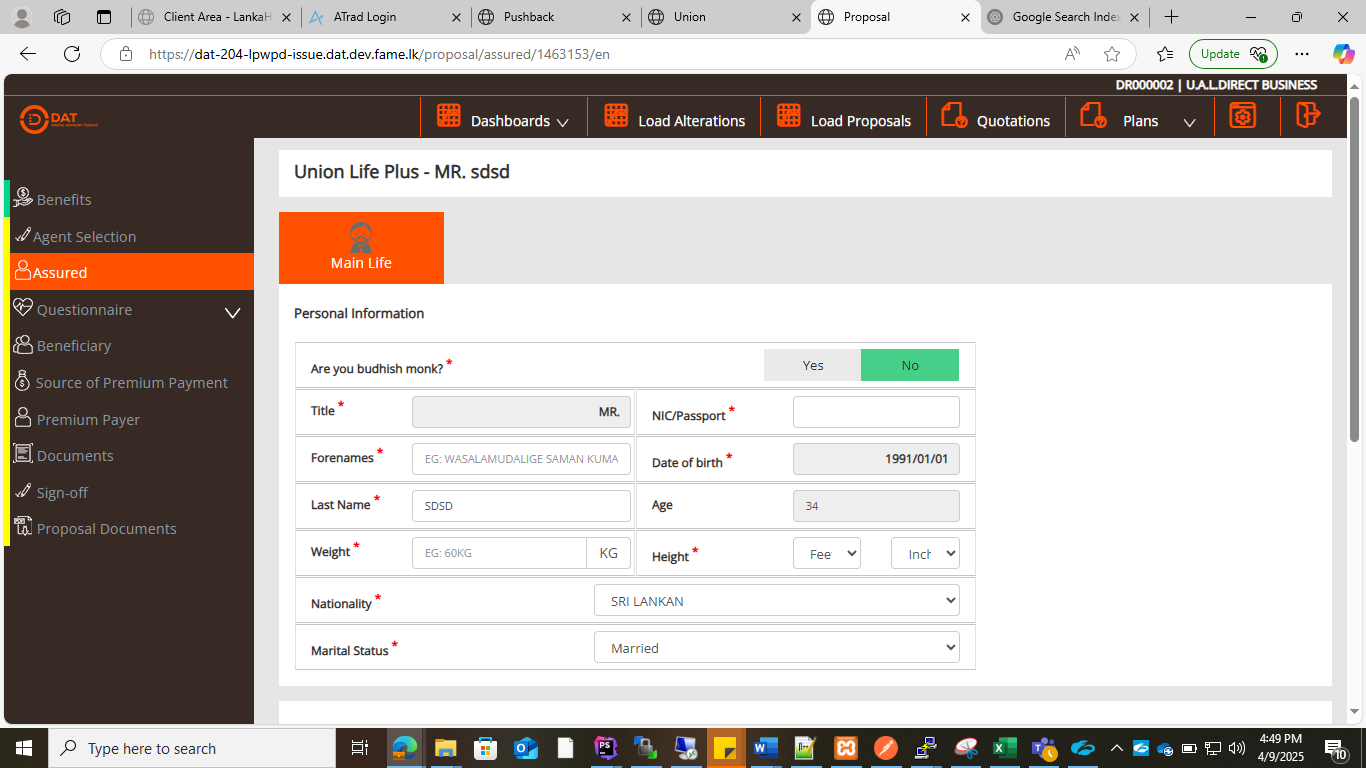Open browser profile avatar

point(22,17)
